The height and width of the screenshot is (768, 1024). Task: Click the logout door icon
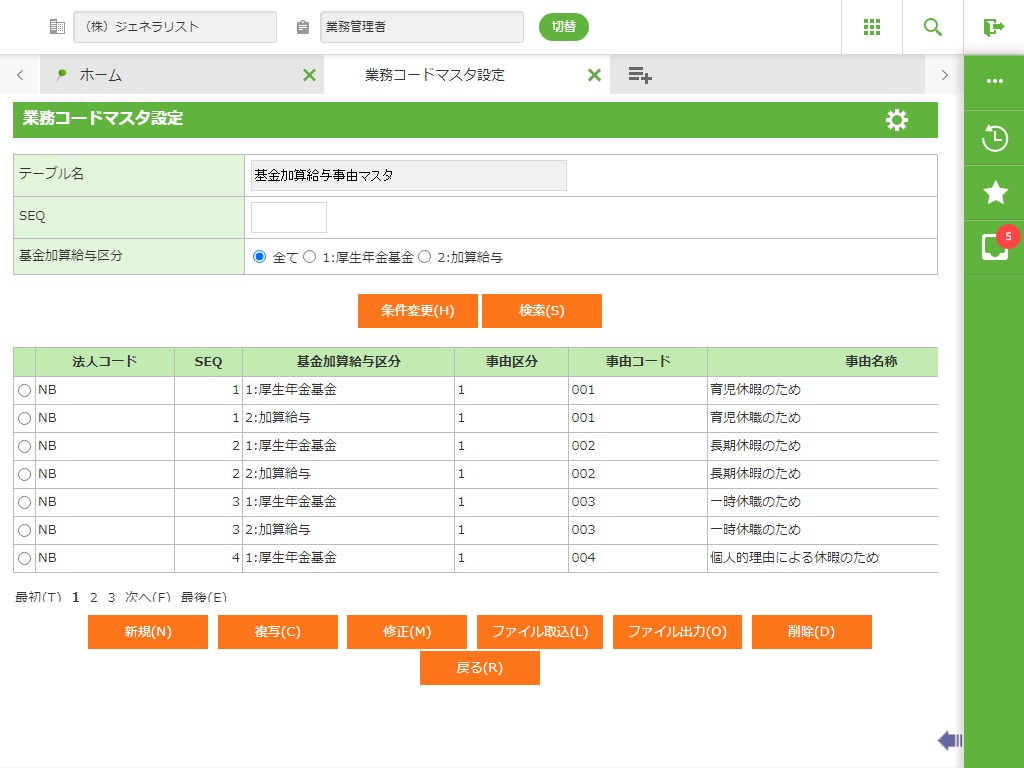pyautogui.click(x=993, y=27)
